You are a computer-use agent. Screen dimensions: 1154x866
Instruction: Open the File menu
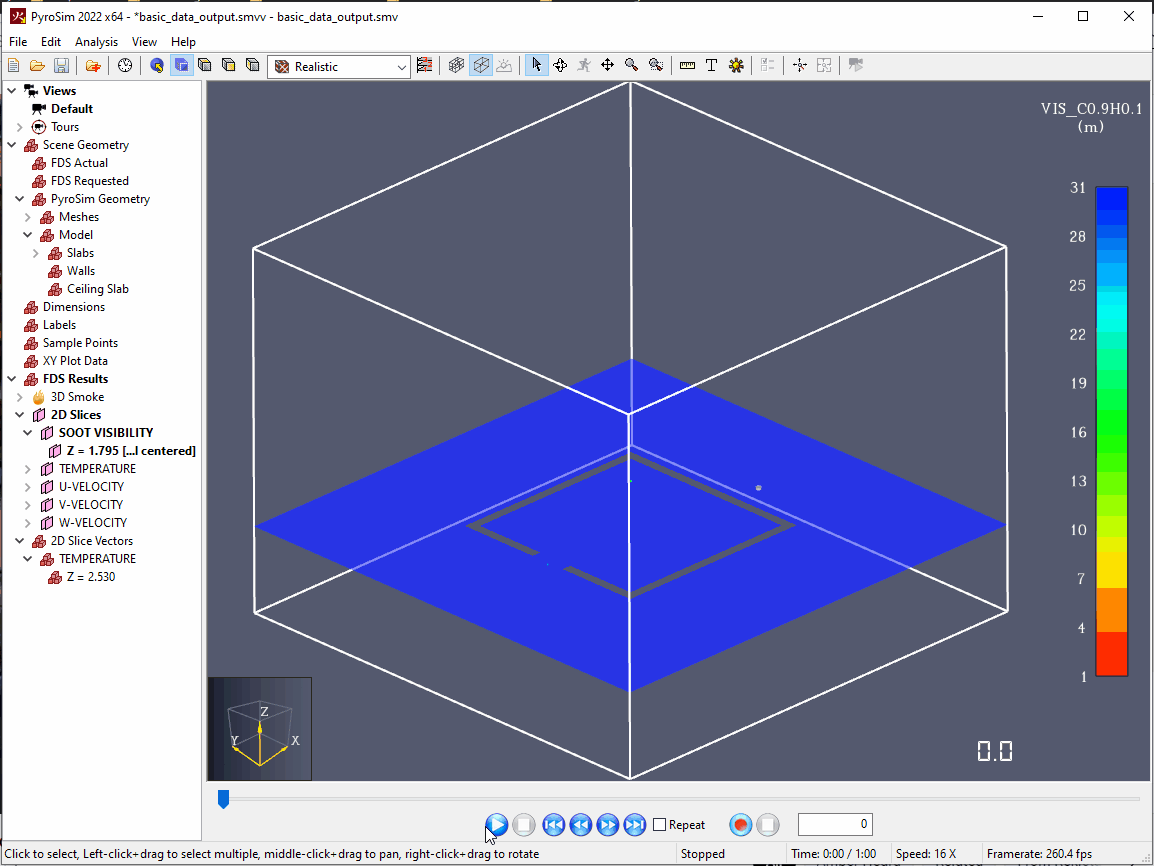tap(18, 42)
